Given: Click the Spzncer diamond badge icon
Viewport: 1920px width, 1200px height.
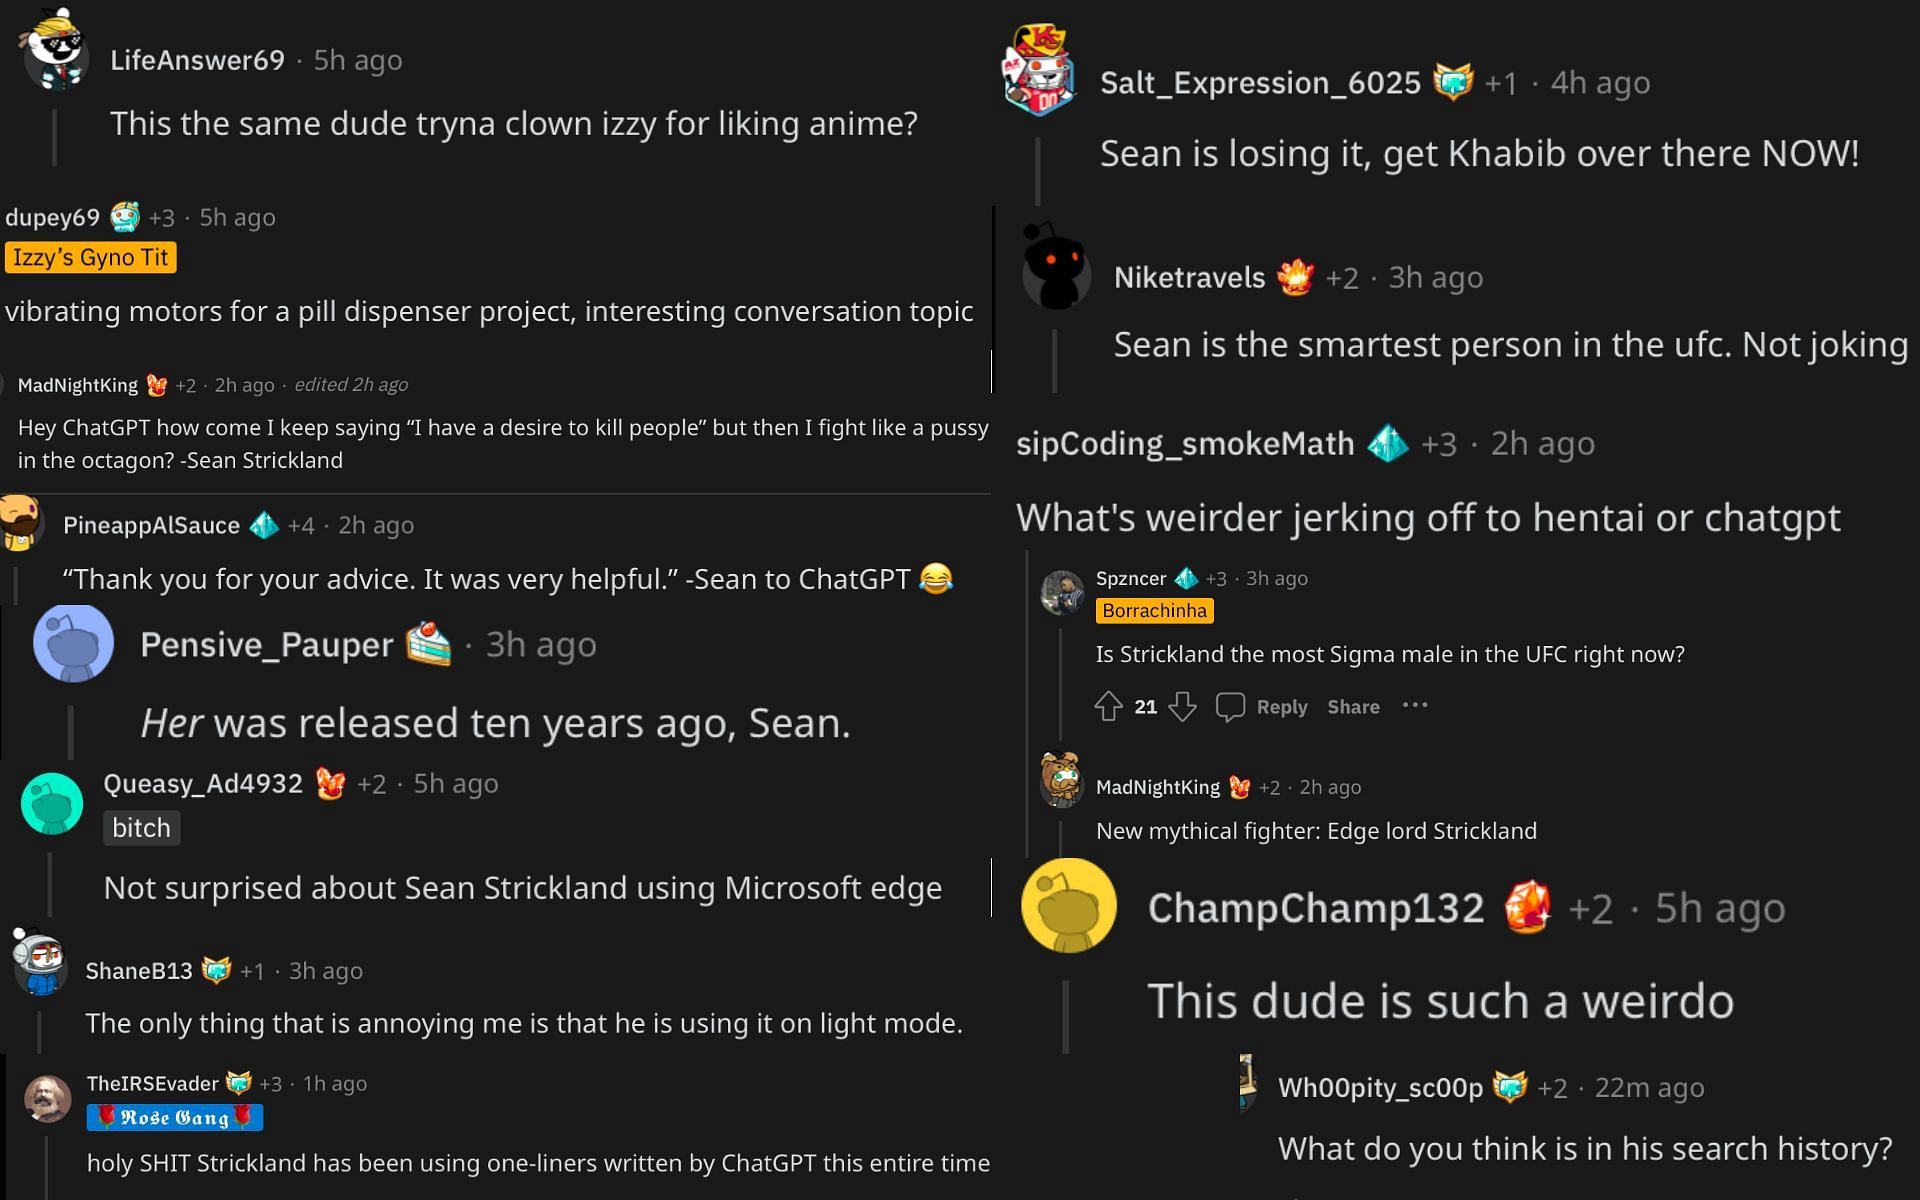Looking at the screenshot, I should point(1185,576).
